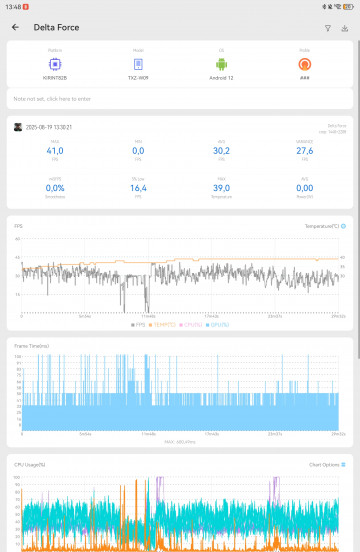Open the filter funnel icon in header
The height and width of the screenshot is (552, 360).
328,28
